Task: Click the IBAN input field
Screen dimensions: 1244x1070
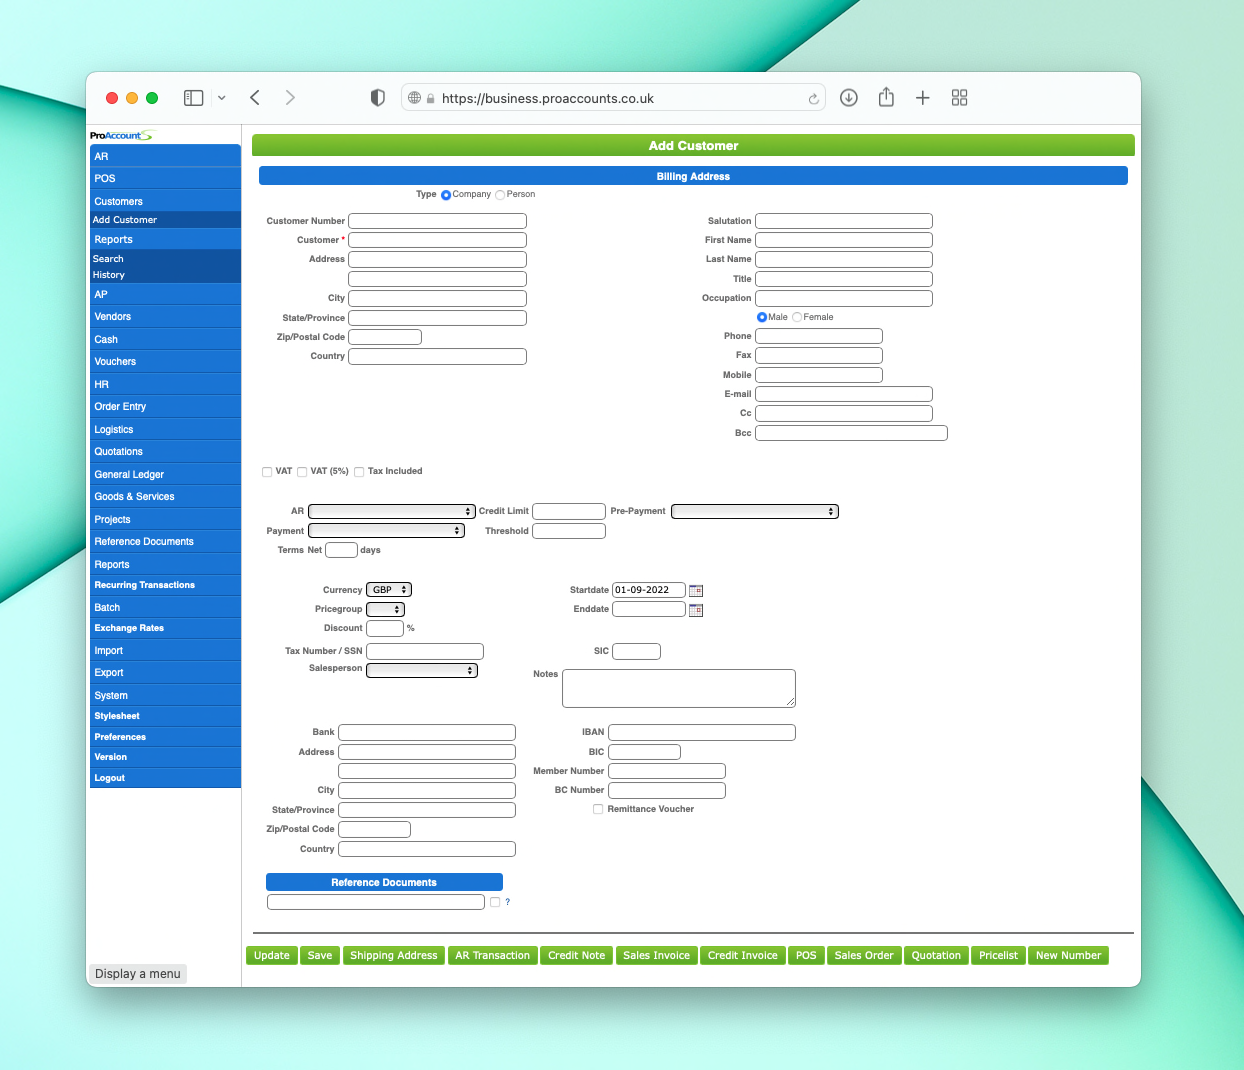Action: (x=702, y=732)
